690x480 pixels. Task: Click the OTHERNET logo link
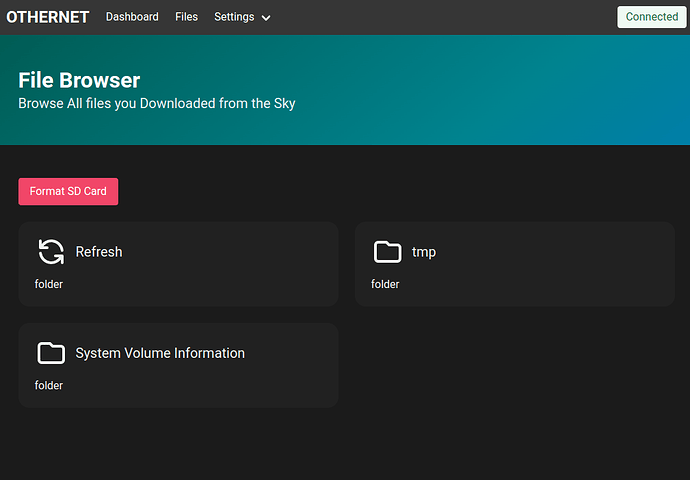[x=48, y=17]
